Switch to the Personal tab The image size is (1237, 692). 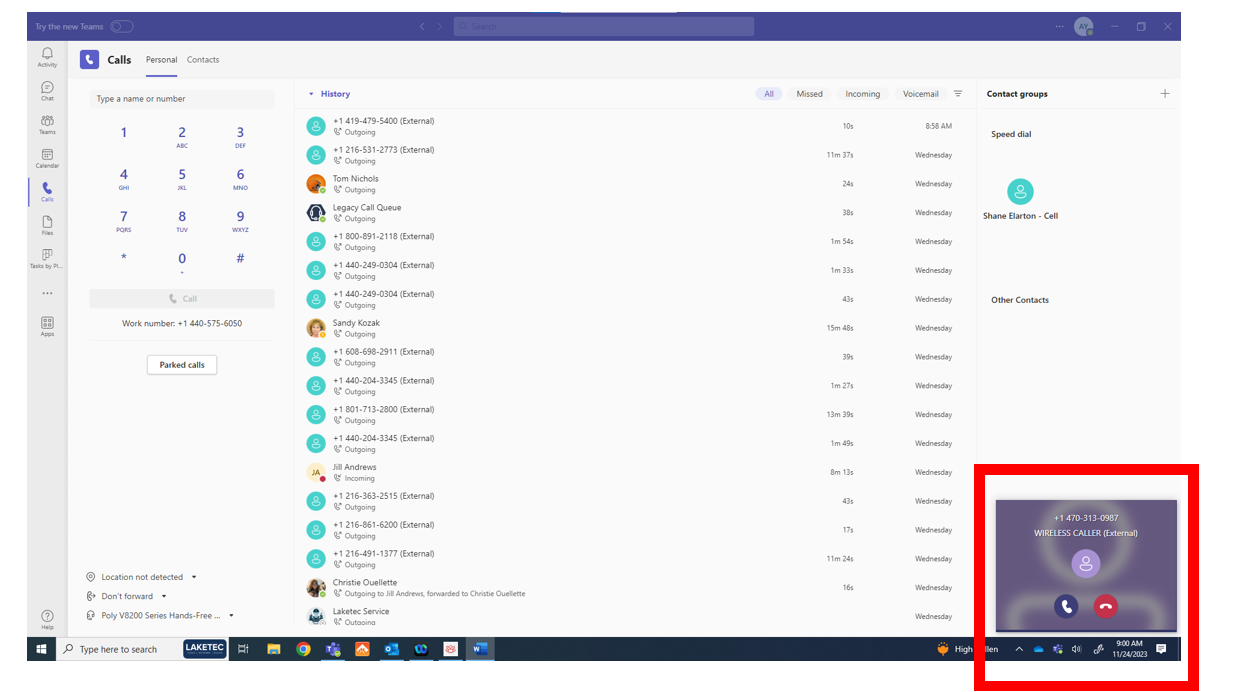pos(161,60)
